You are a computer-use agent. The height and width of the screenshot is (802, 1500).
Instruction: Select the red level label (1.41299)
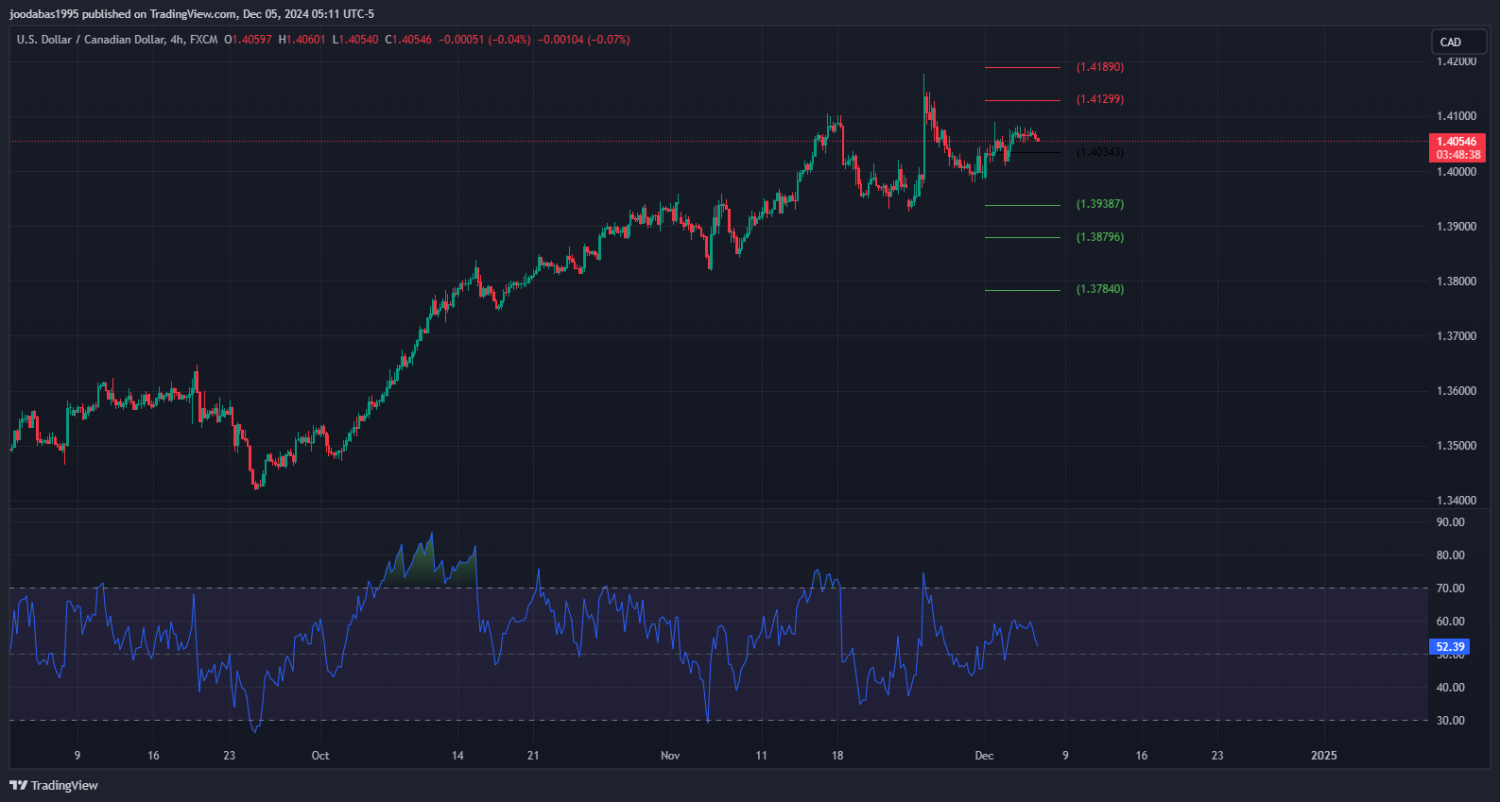(1100, 100)
